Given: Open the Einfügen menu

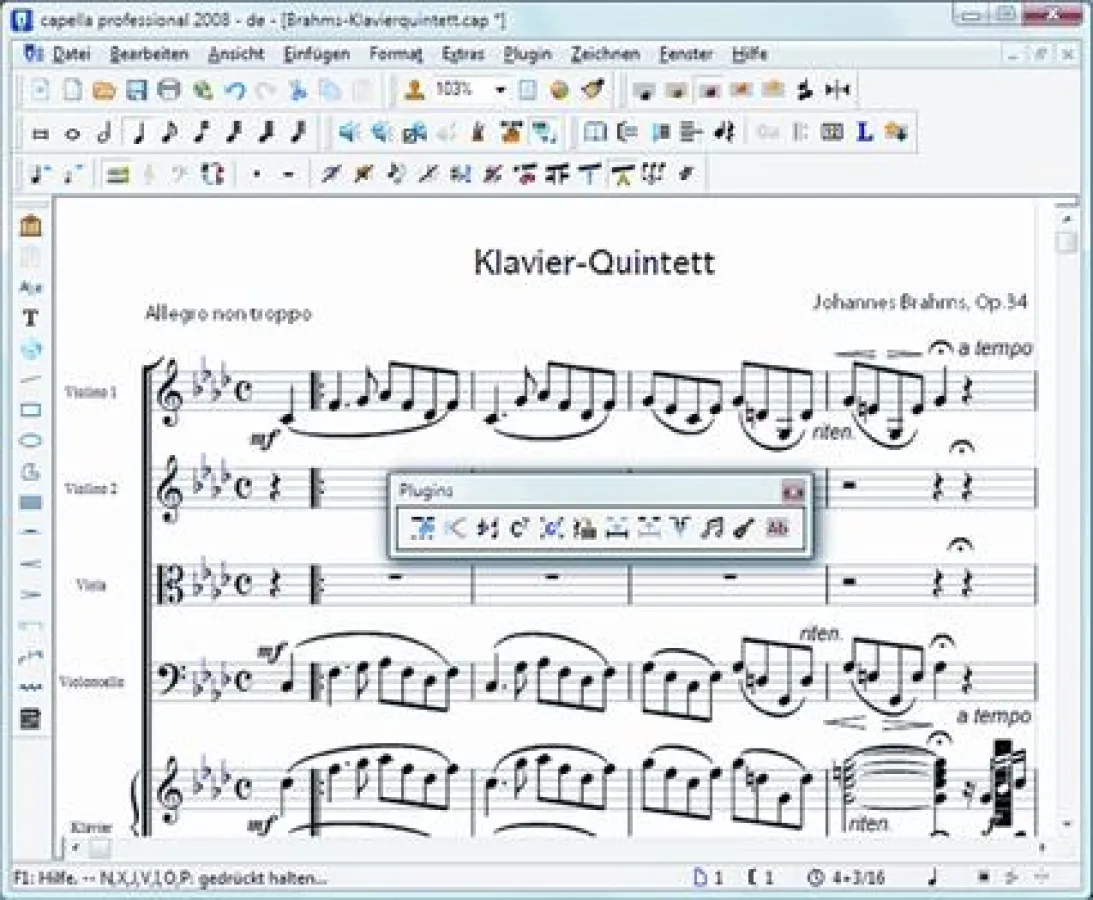Looking at the screenshot, I should pos(316,54).
